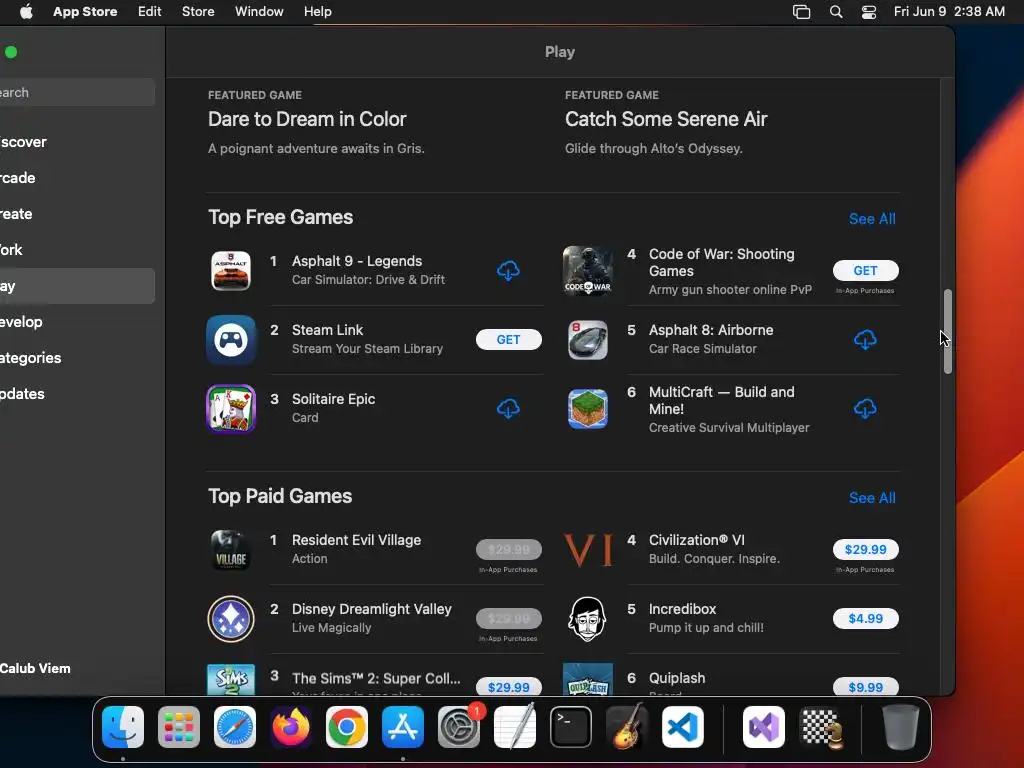Open the Asphalt 9 - Legends app icon

231,270
